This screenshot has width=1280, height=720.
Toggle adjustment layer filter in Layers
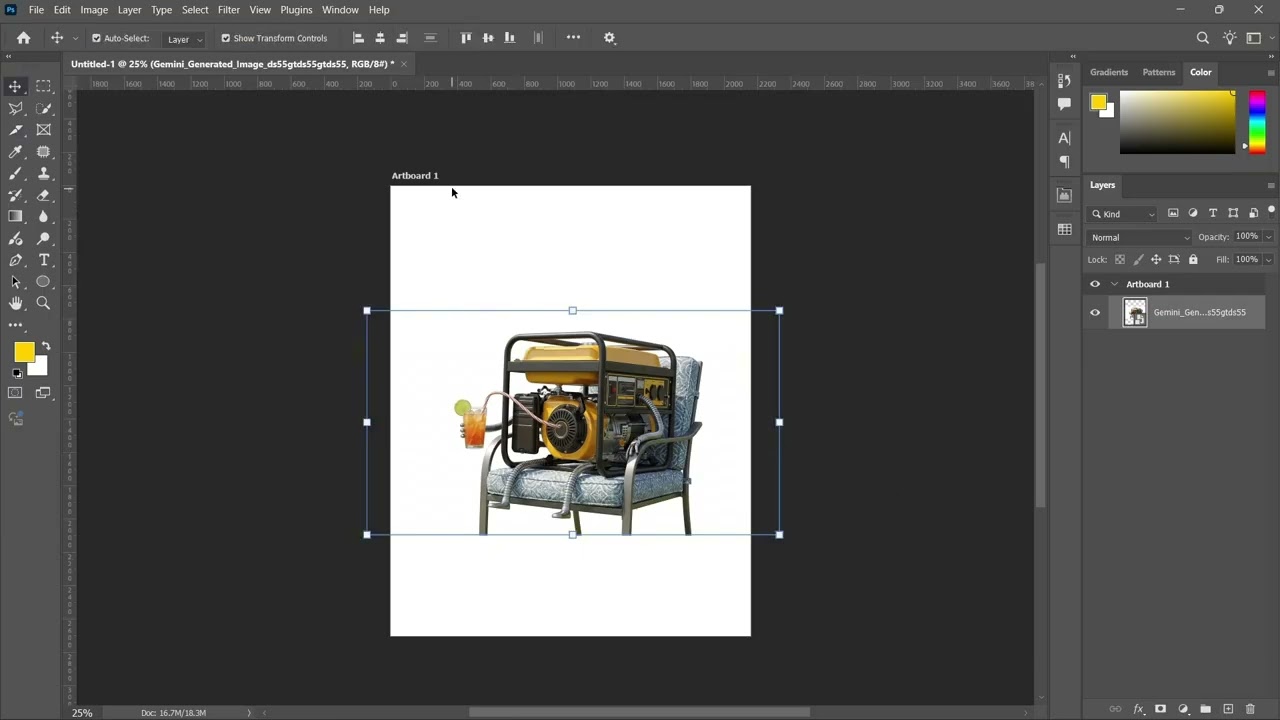tap(1193, 213)
